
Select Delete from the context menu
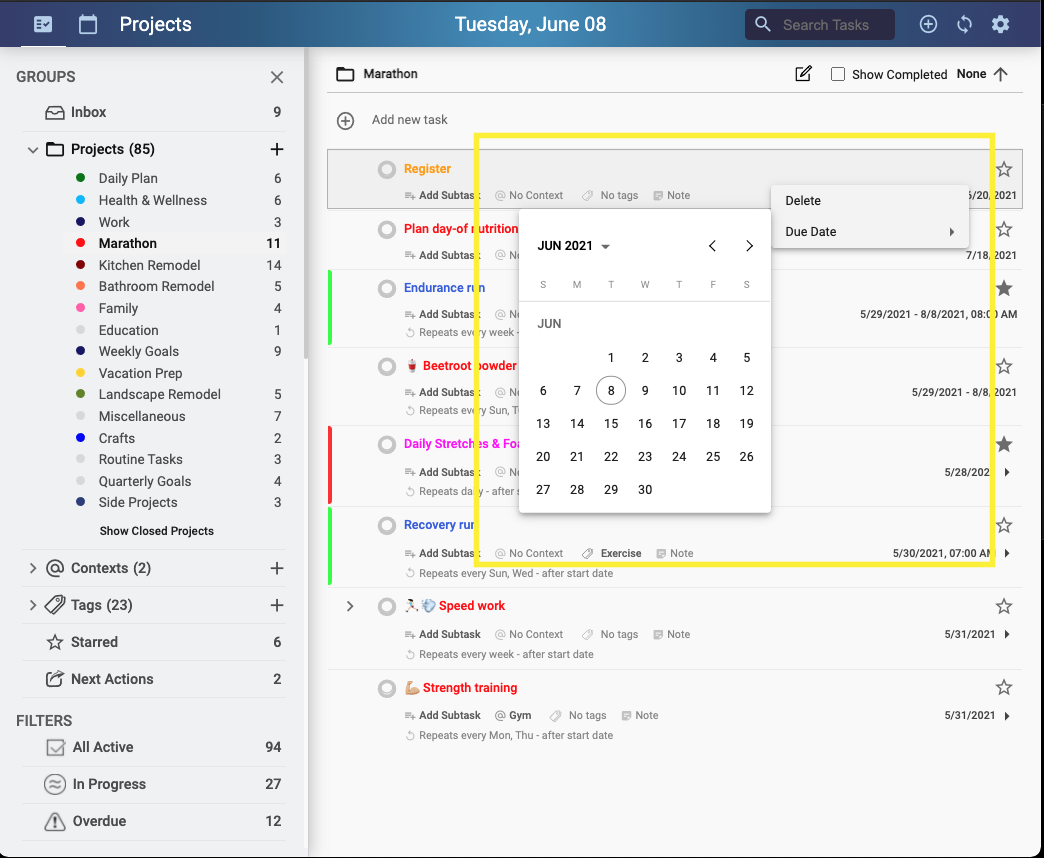802,200
